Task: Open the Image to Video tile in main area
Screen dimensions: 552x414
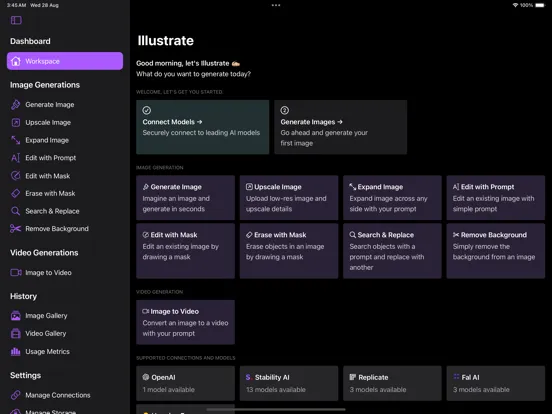Action: click(x=185, y=322)
